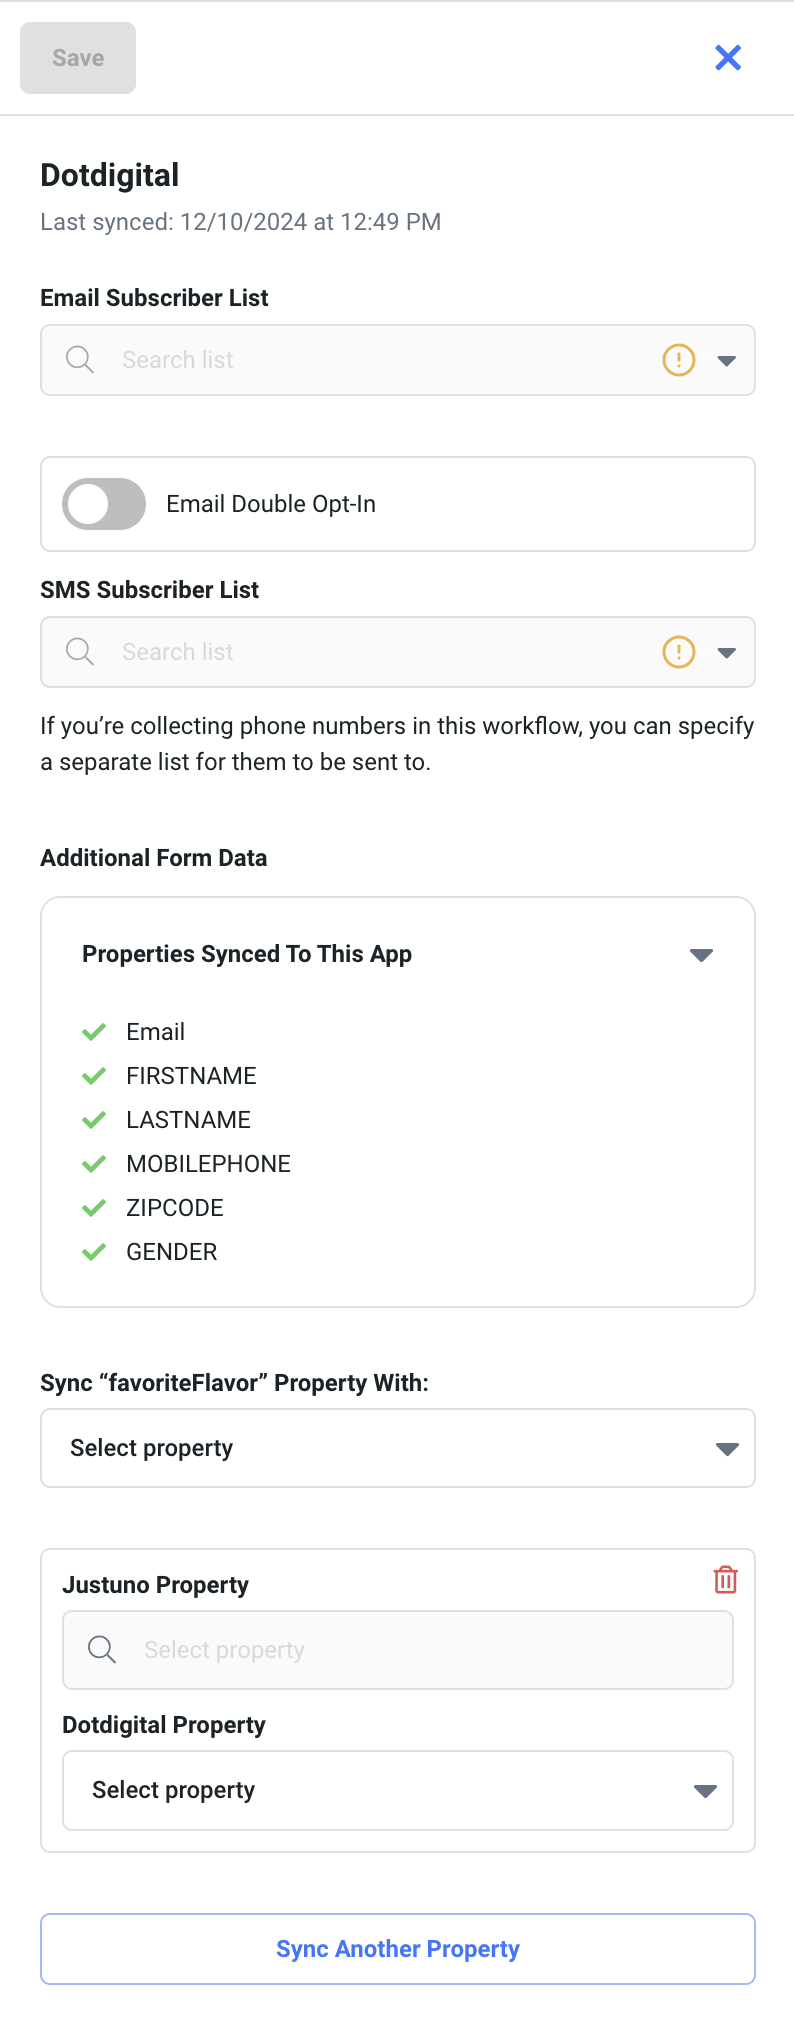Focus the Justuno Property search field
The height and width of the screenshot is (2020, 794).
(420, 1650)
